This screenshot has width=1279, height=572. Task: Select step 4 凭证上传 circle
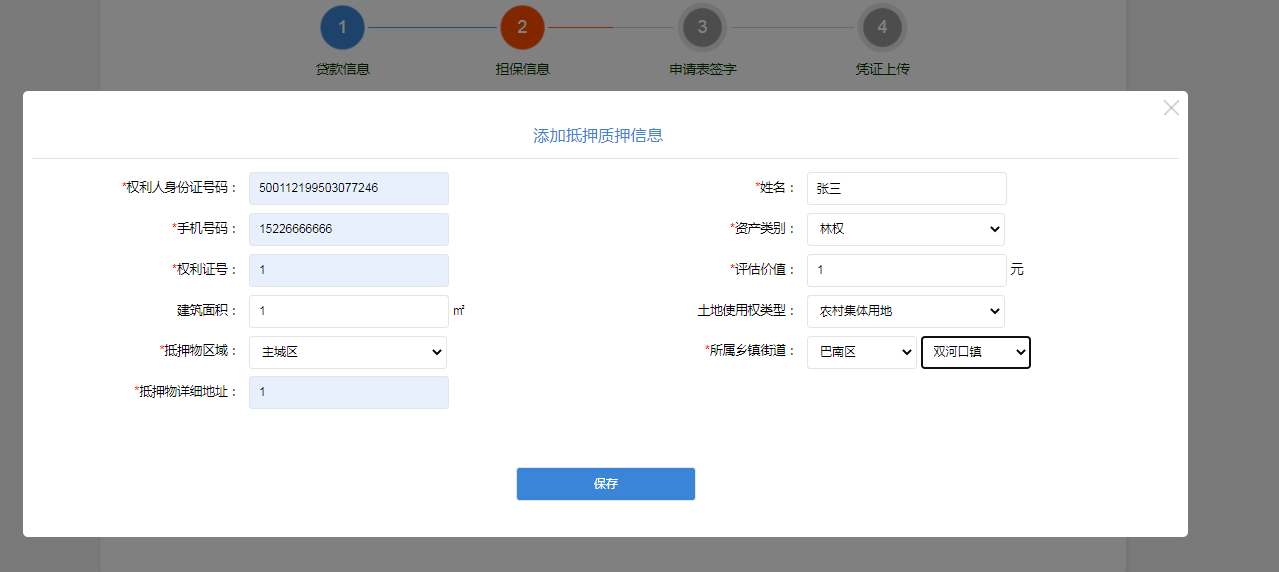[882, 27]
